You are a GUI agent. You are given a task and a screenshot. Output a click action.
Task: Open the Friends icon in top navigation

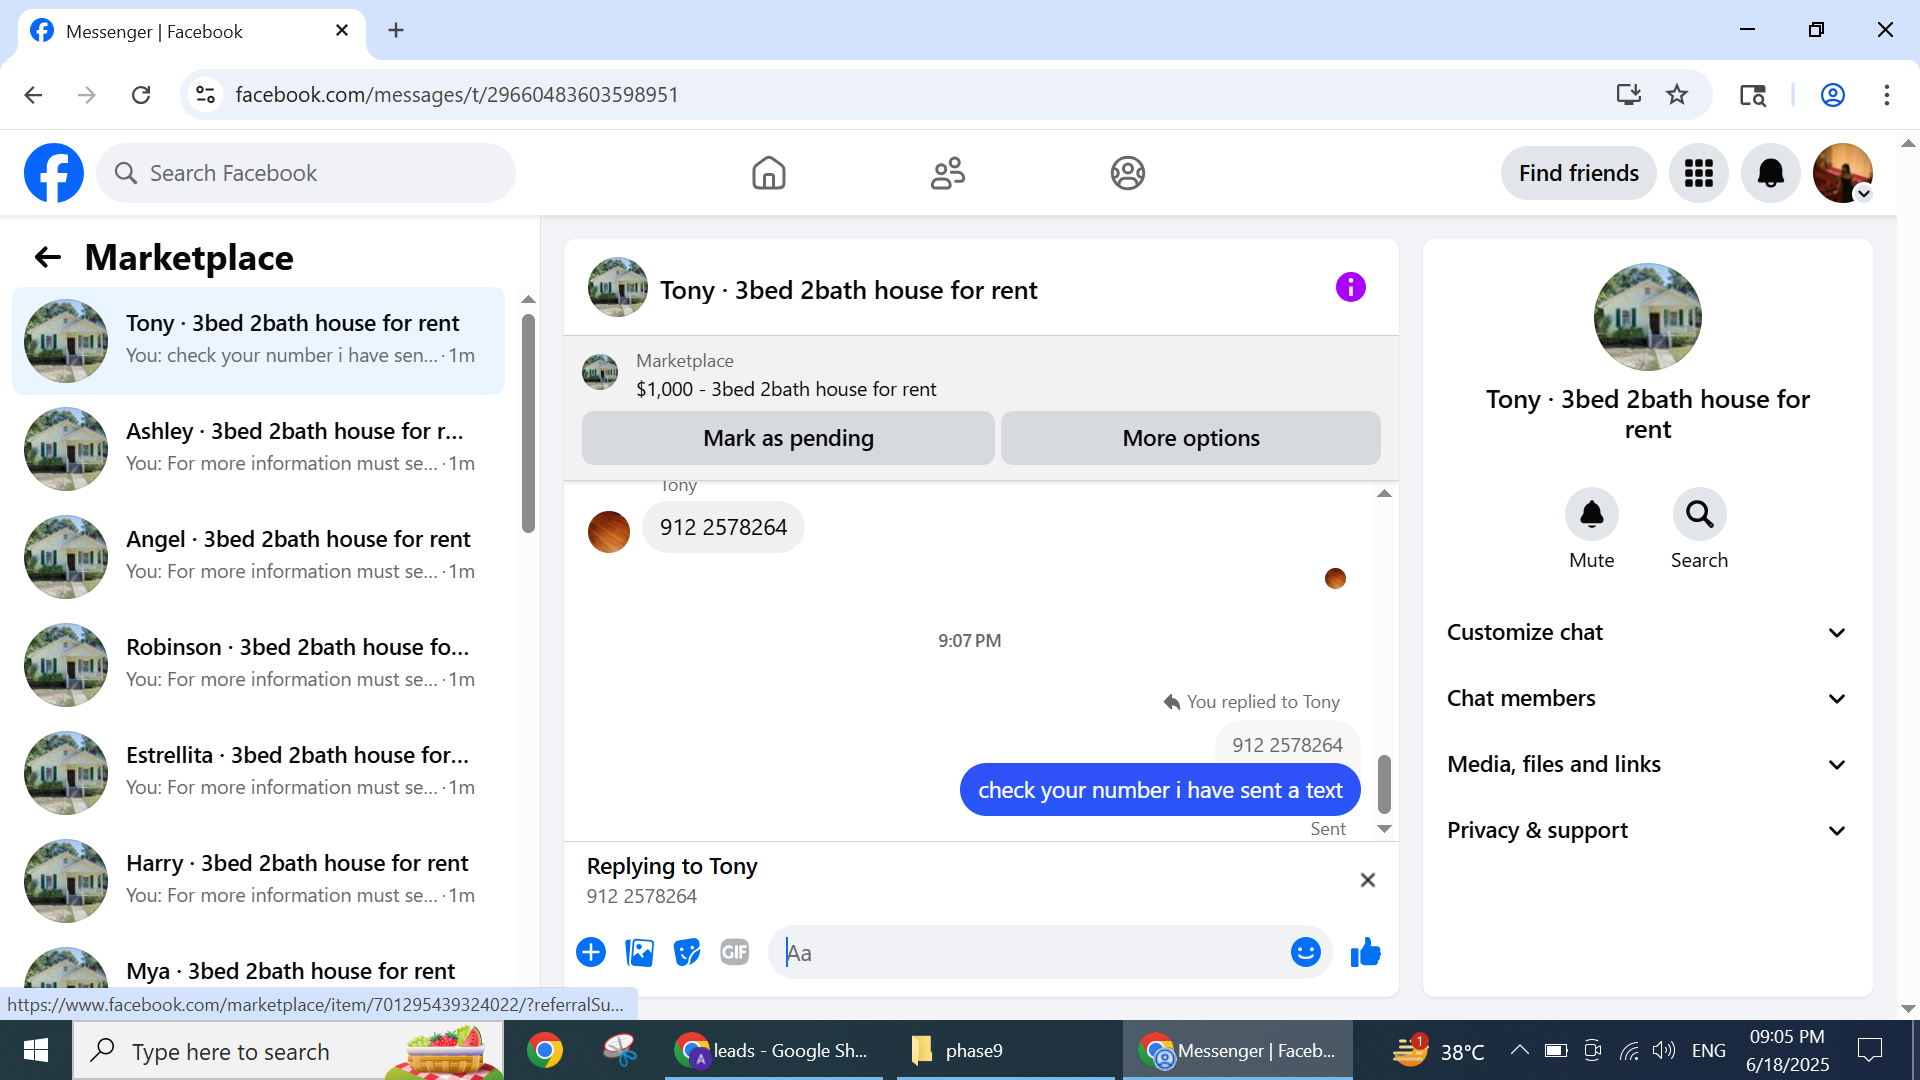pos(947,173)
